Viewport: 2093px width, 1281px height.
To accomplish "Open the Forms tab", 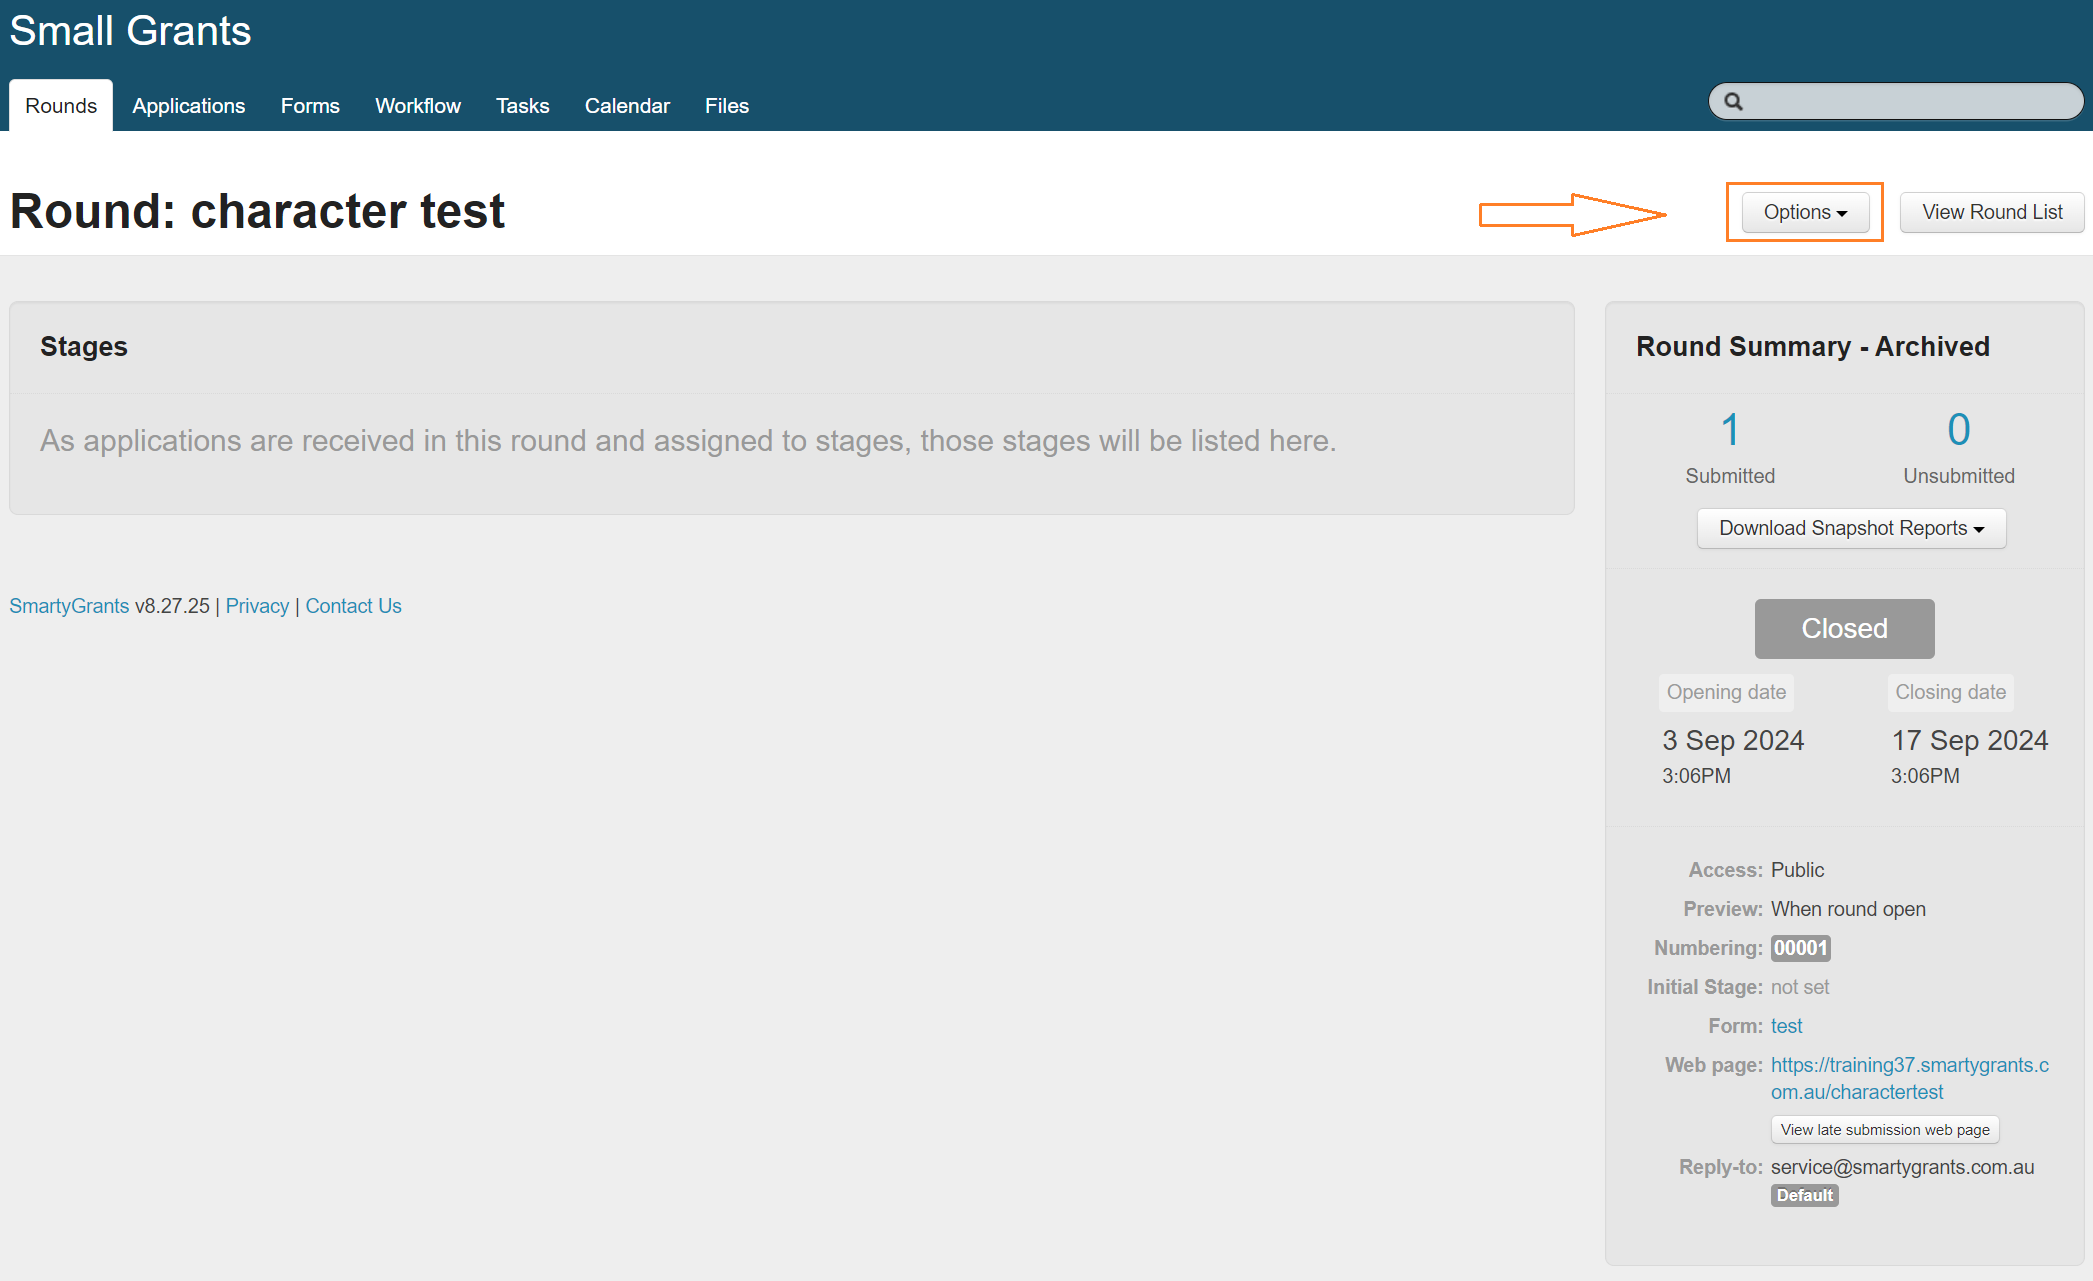I will tap(310, 106).
